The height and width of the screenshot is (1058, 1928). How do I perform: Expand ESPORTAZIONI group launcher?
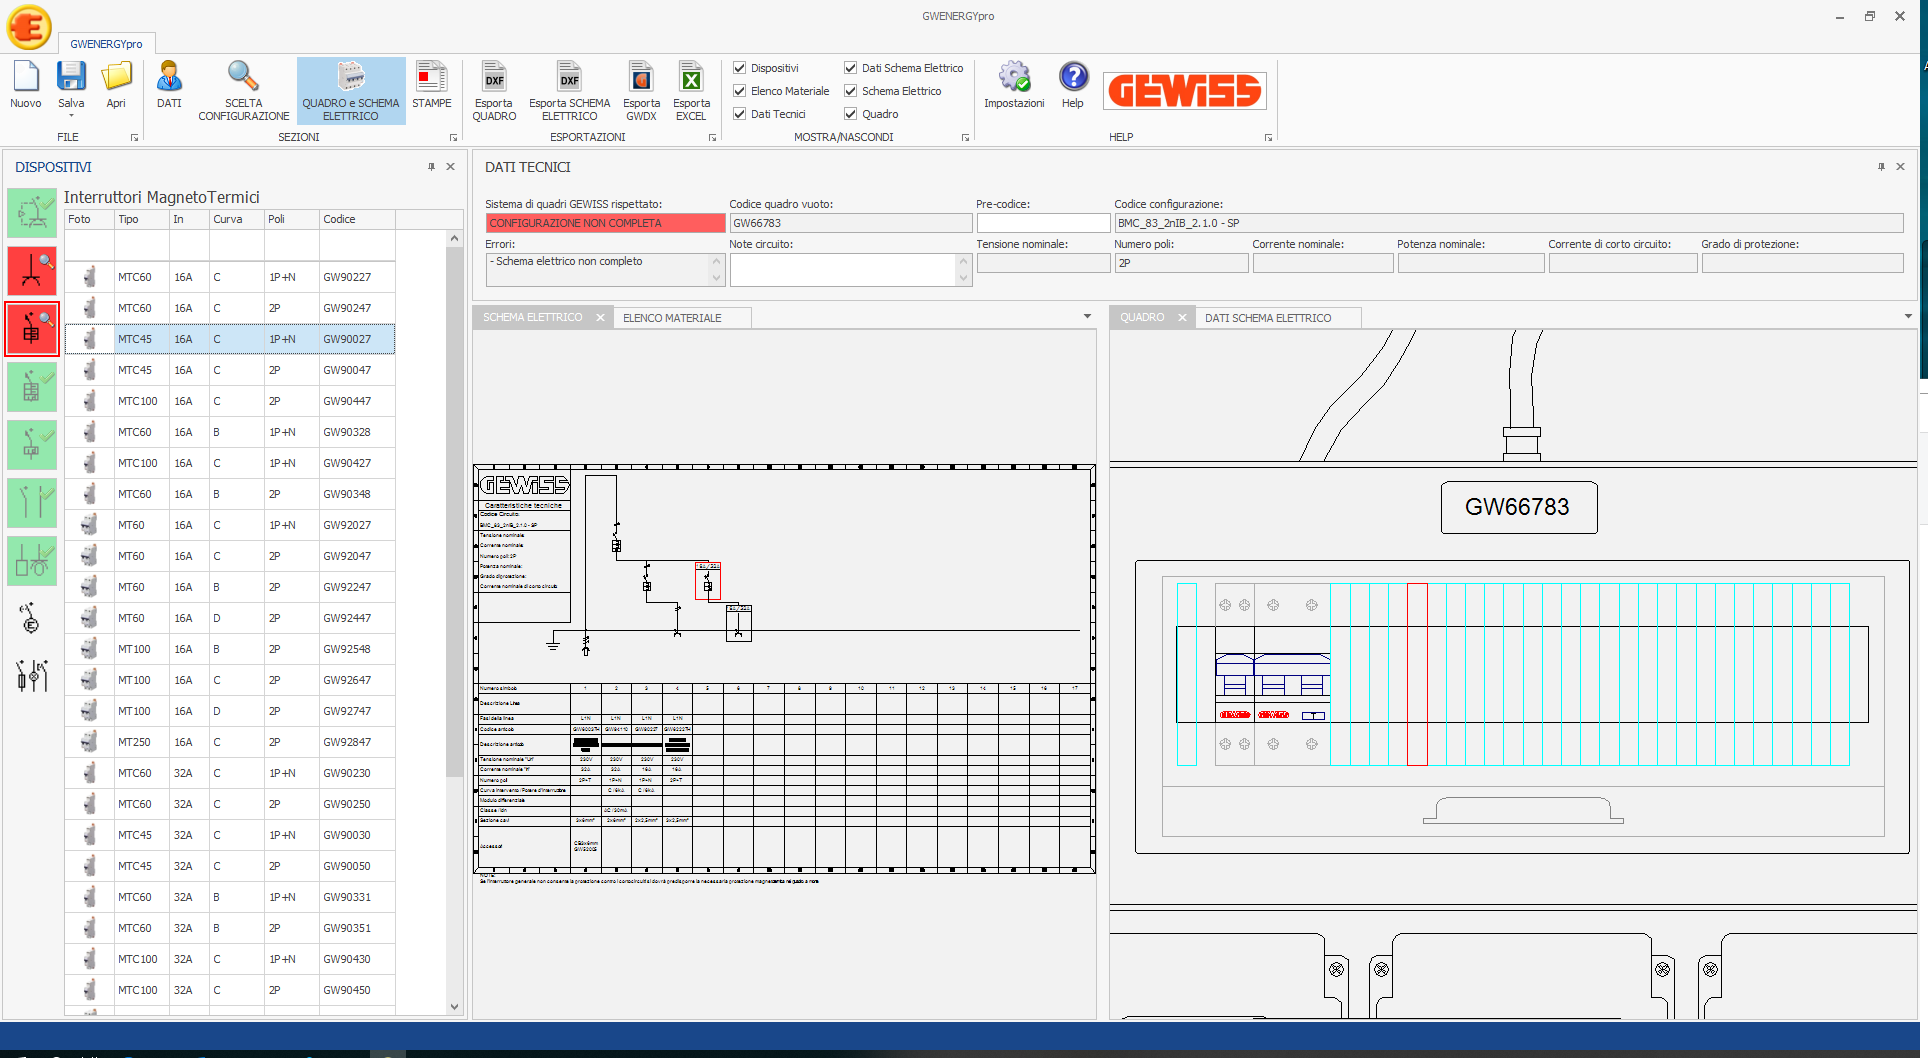[712, 137]
